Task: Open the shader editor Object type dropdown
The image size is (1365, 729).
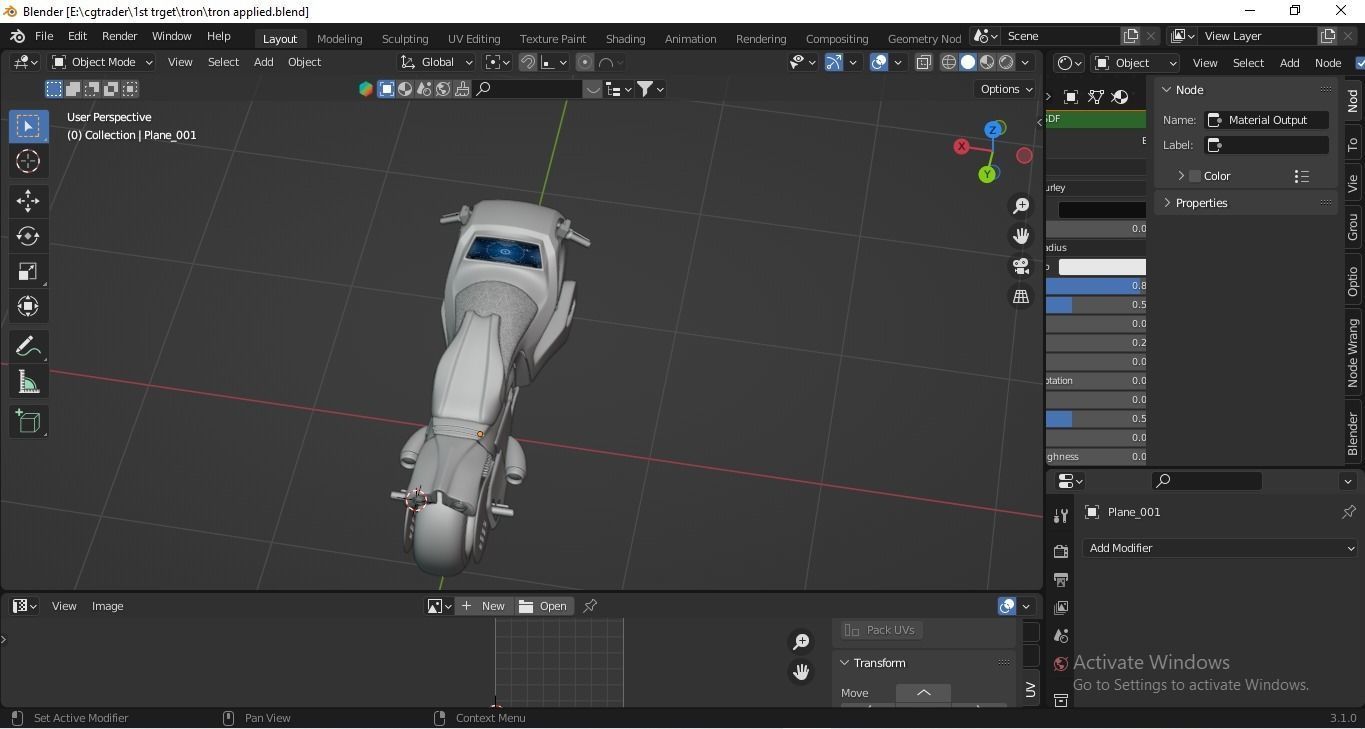Action: click(x=1136, y=63)
